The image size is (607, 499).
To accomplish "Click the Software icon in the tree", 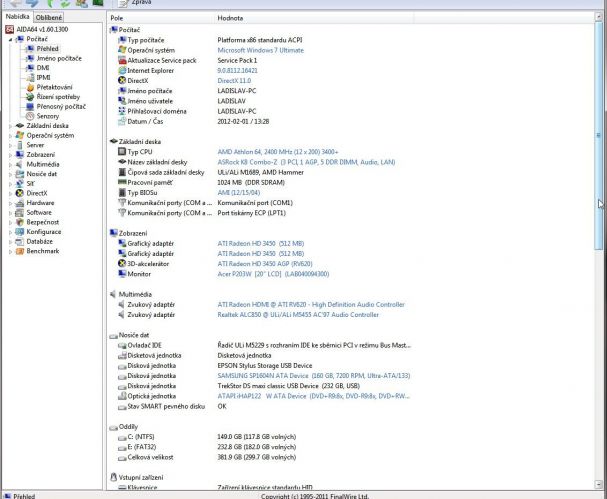I will [x=20, y=213].
